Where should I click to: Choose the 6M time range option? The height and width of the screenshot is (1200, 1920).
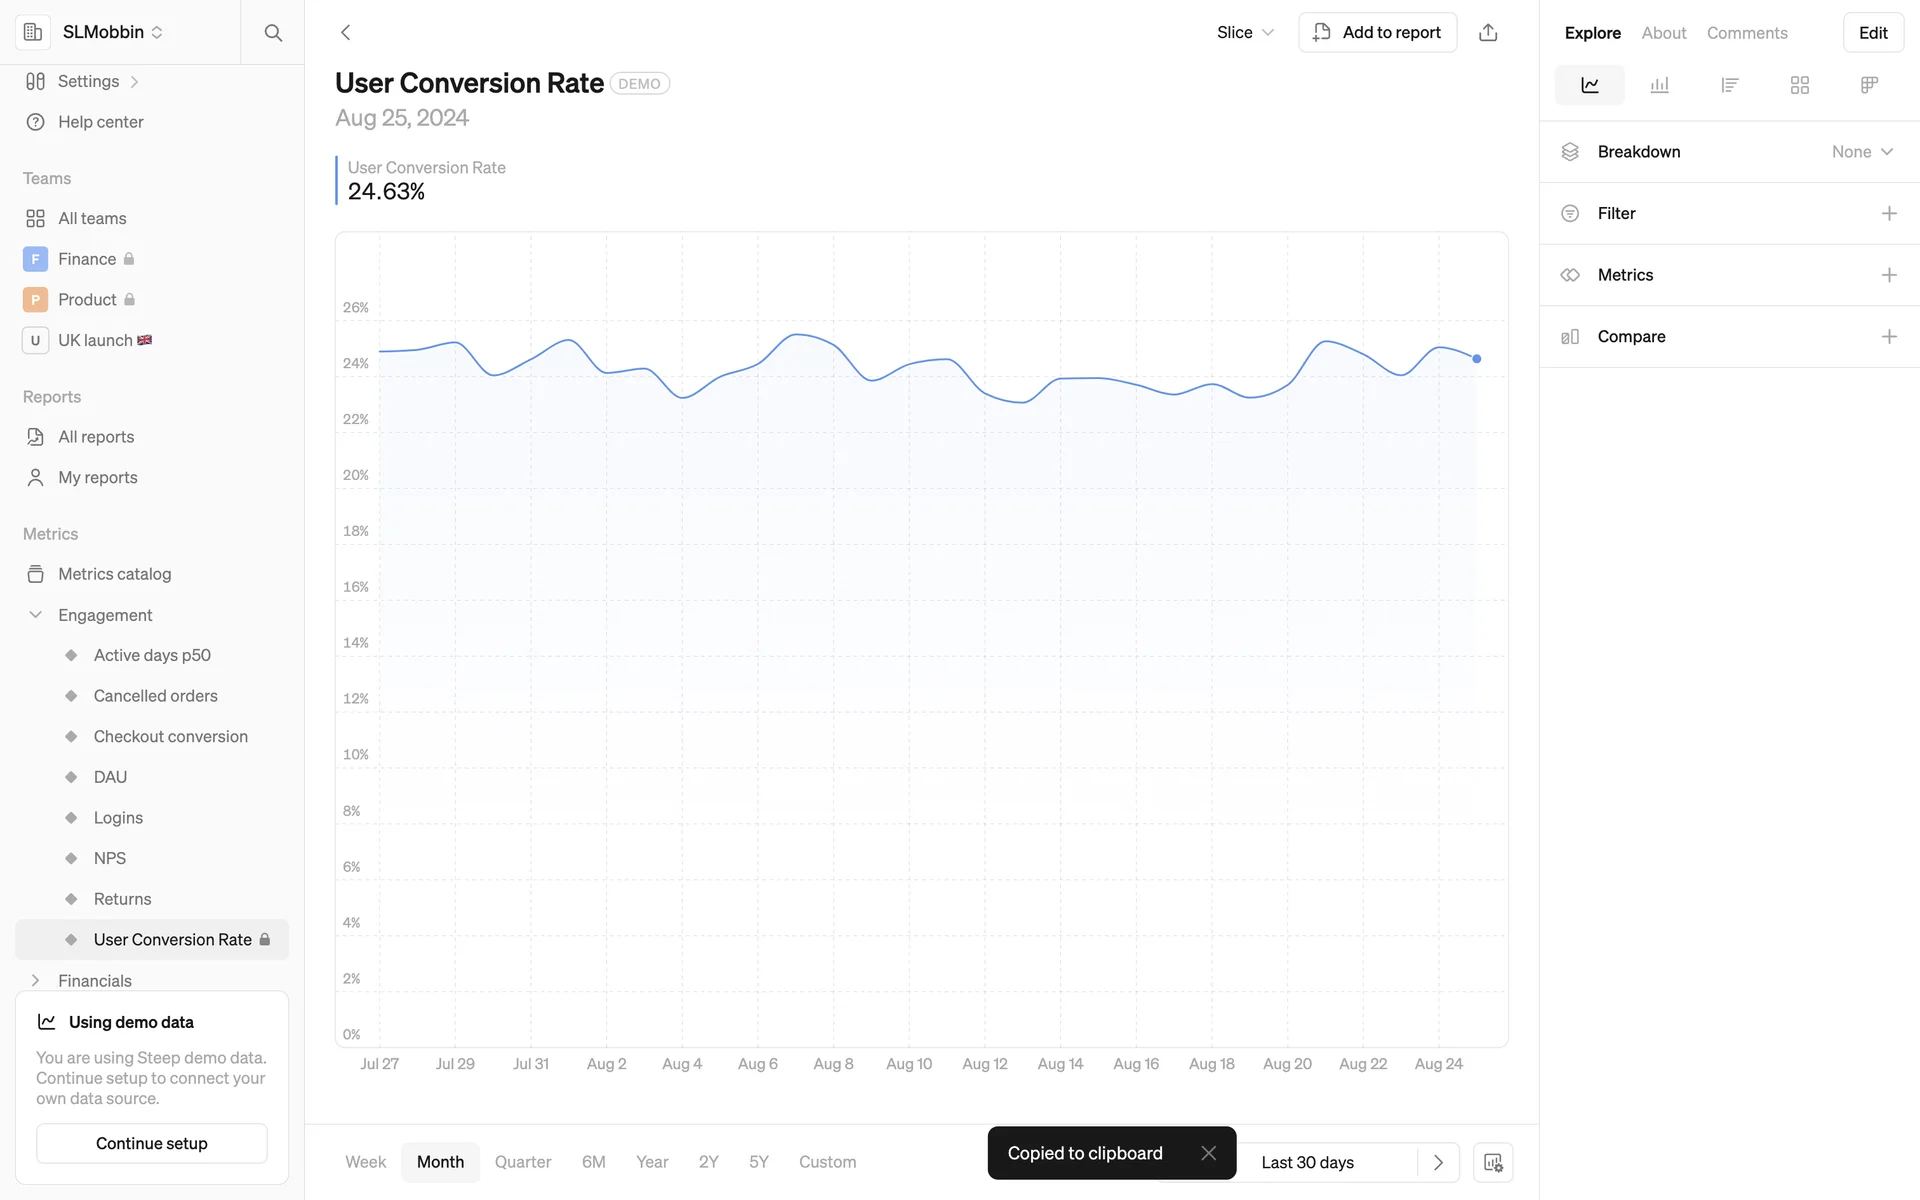(x=593, y=1162)
